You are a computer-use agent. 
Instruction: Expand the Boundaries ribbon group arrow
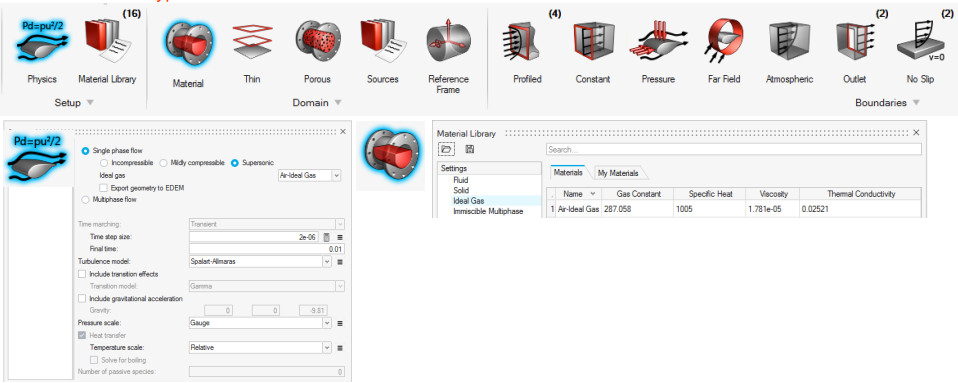(915, 103)
